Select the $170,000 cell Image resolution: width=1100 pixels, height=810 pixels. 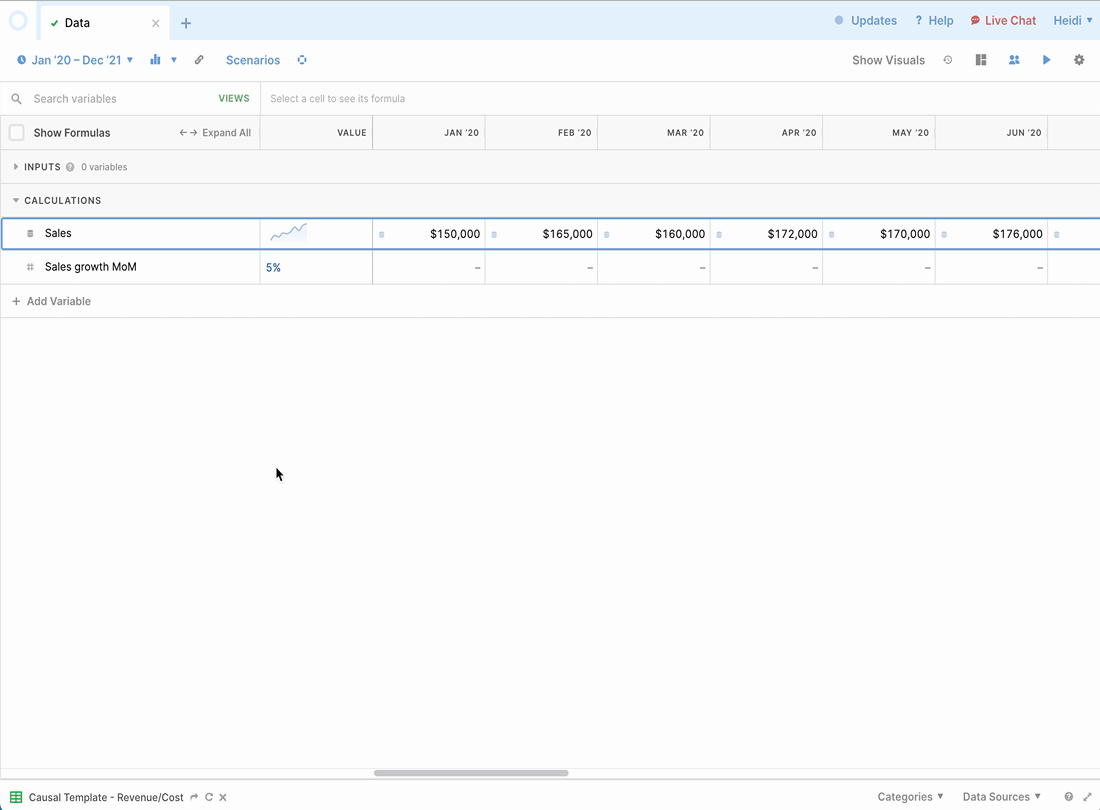point(879,234)
